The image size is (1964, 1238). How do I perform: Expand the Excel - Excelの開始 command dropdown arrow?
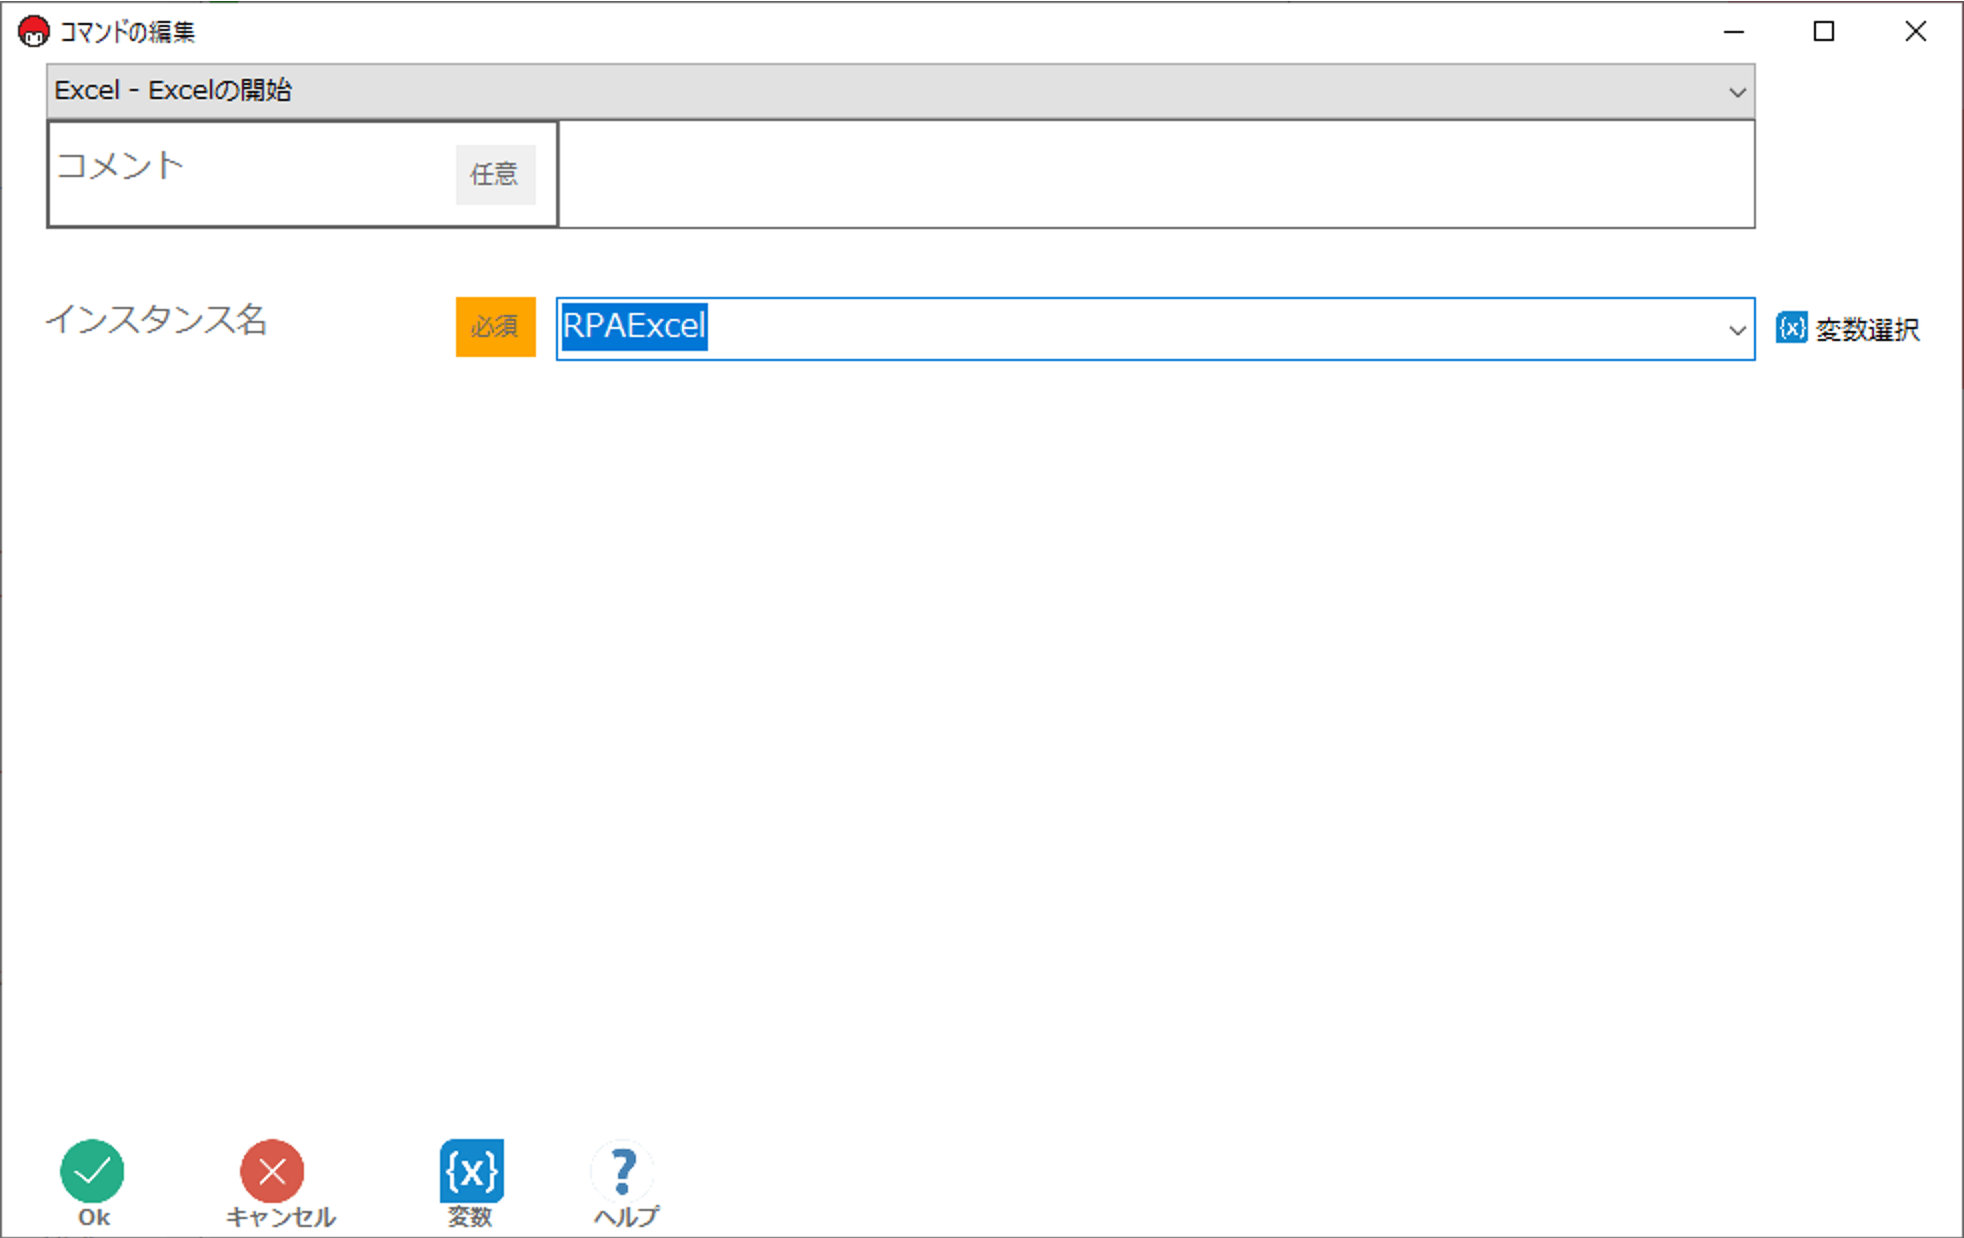pos(1737,92)
